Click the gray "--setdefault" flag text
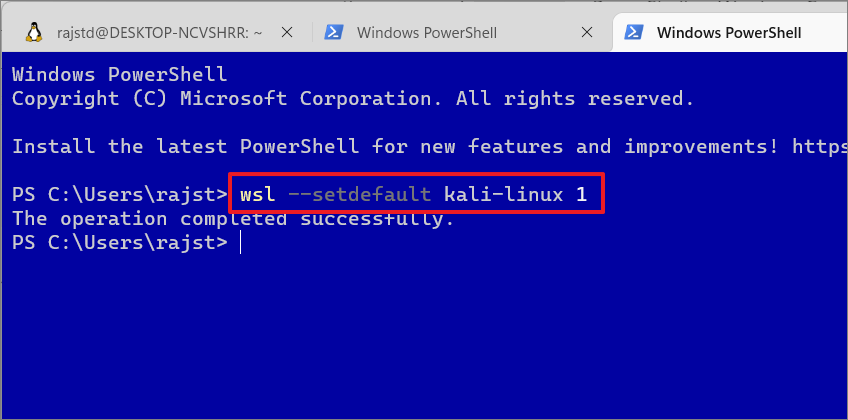This screenshot has height=420, width=848. (x=360, y=194)
